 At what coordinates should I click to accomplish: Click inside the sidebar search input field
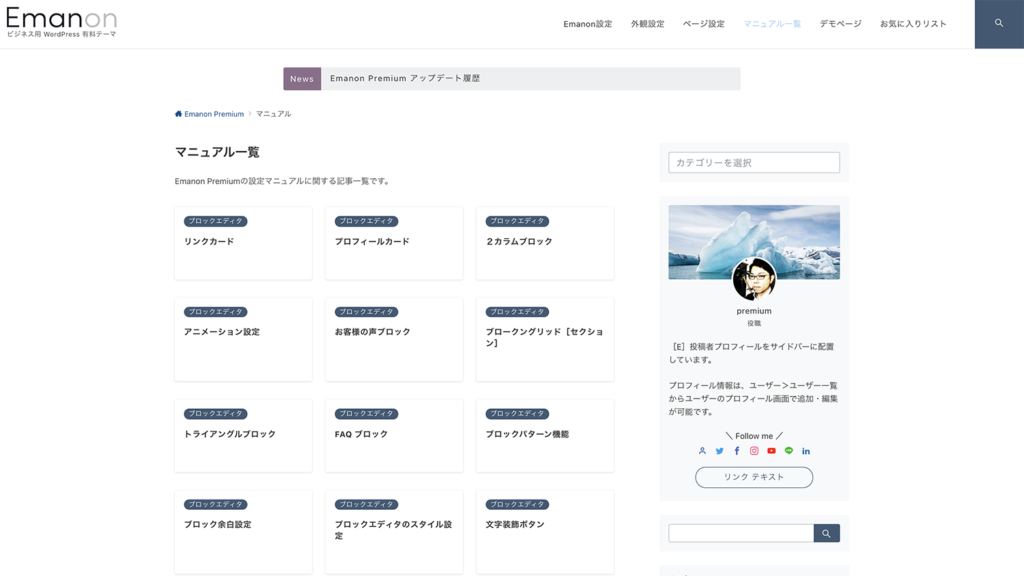(740, 533)
